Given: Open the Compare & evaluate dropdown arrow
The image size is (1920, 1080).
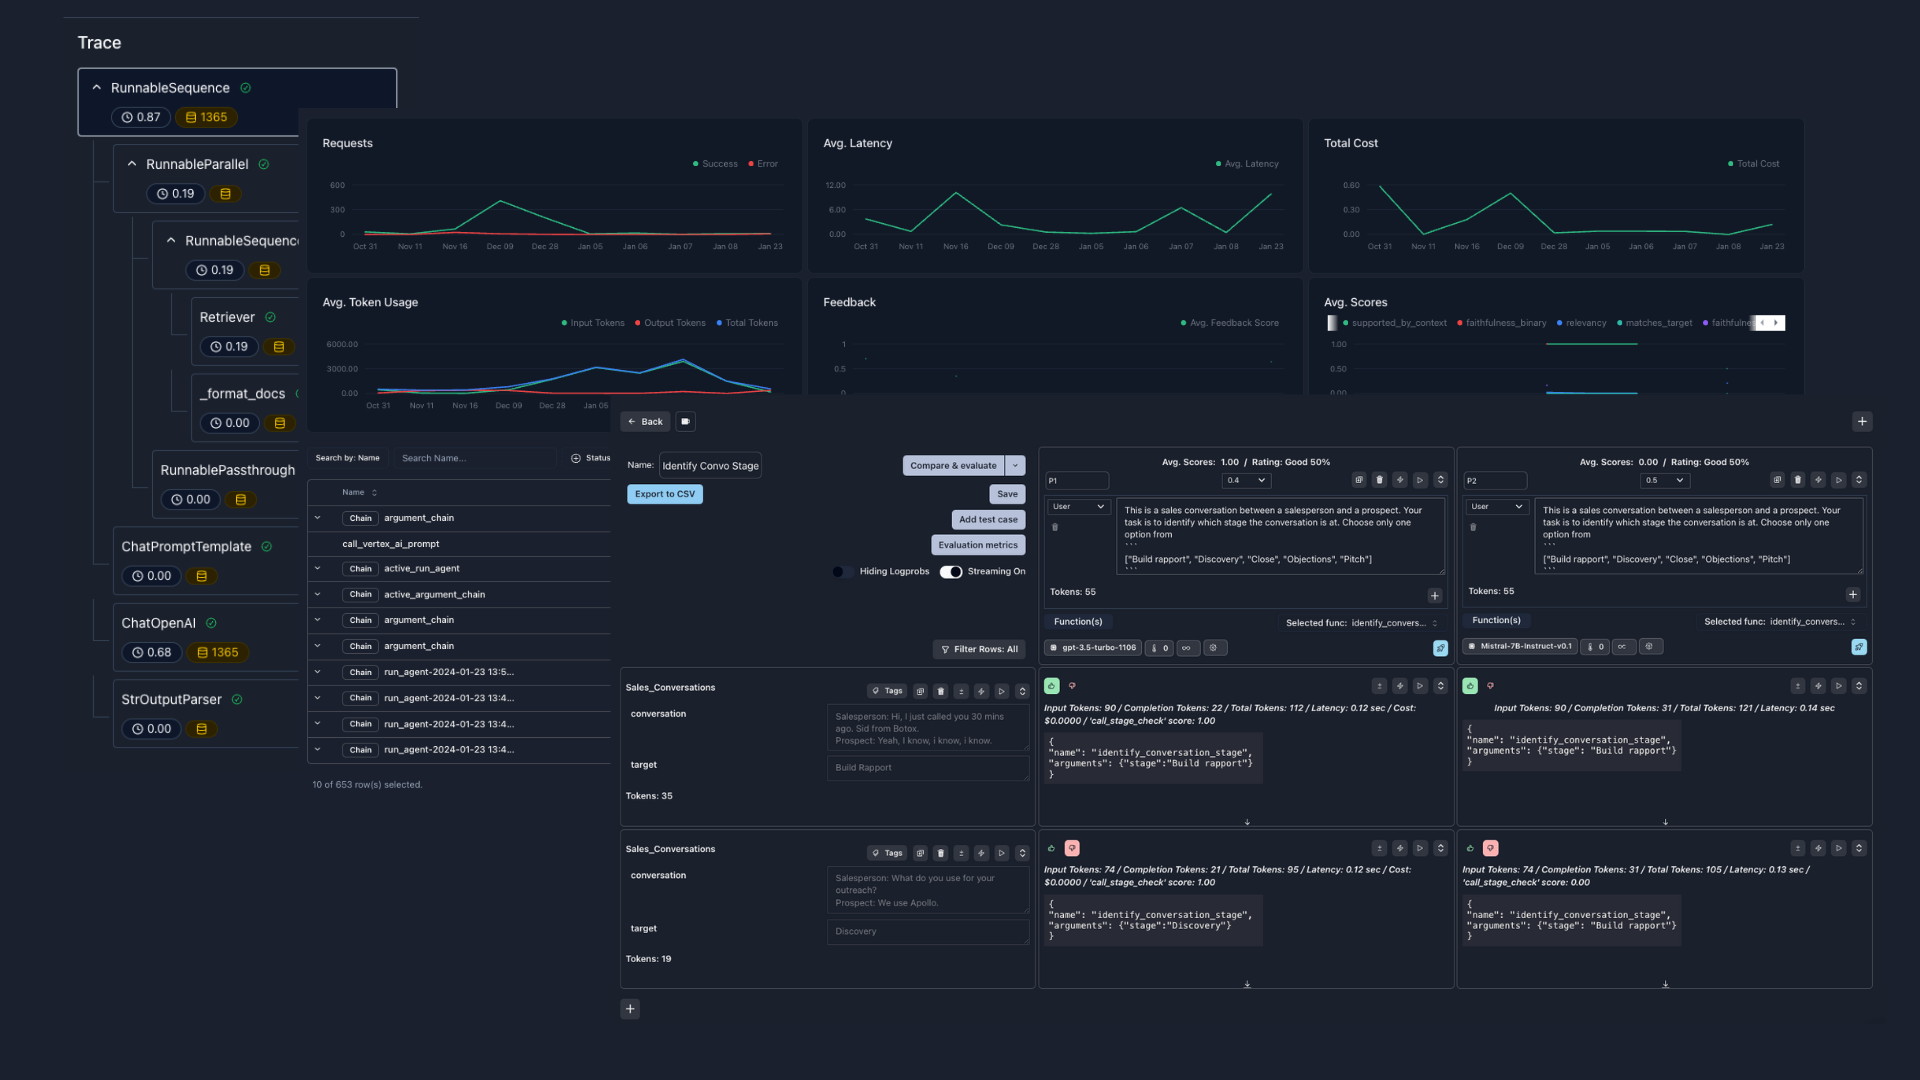Looking at the screenshot, I should coord(1015,465).
